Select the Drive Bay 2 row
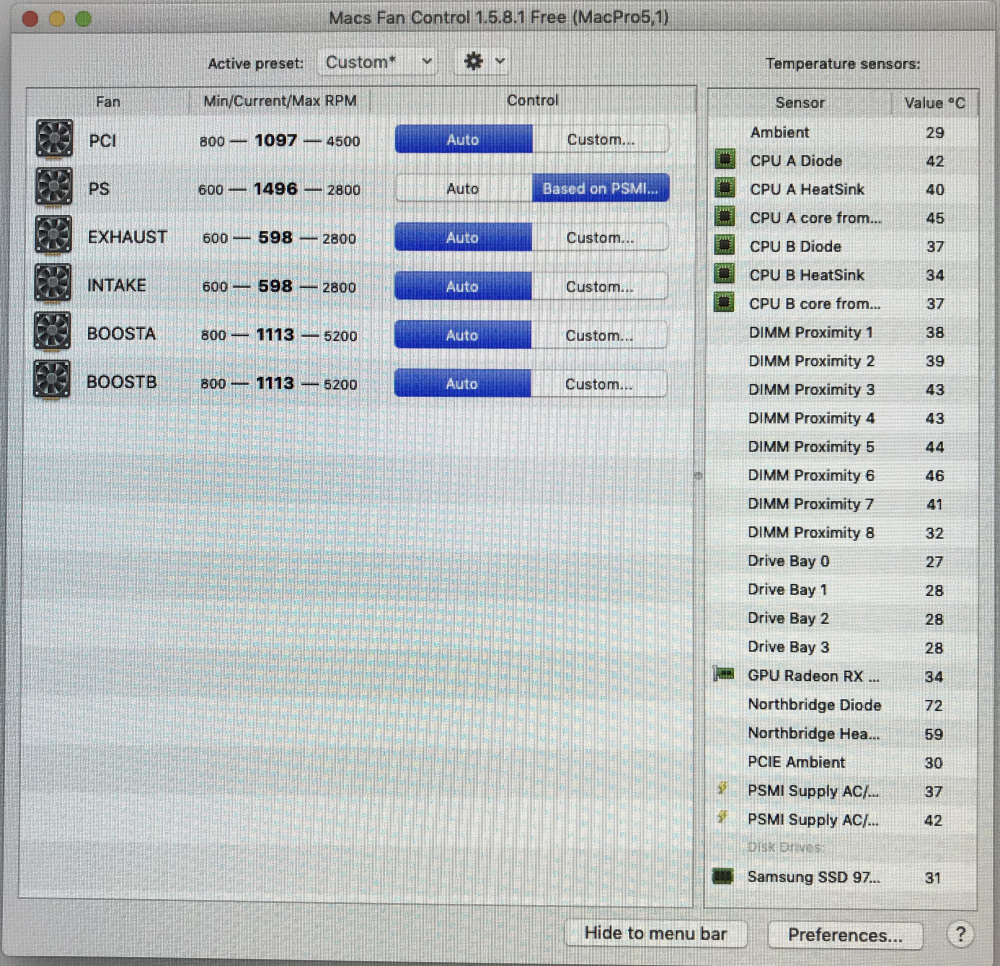 842,618
